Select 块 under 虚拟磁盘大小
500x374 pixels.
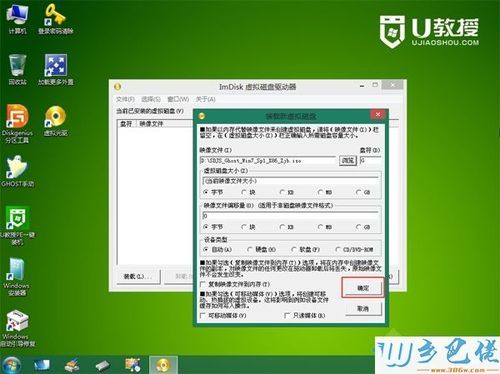[x=249, y=192]
